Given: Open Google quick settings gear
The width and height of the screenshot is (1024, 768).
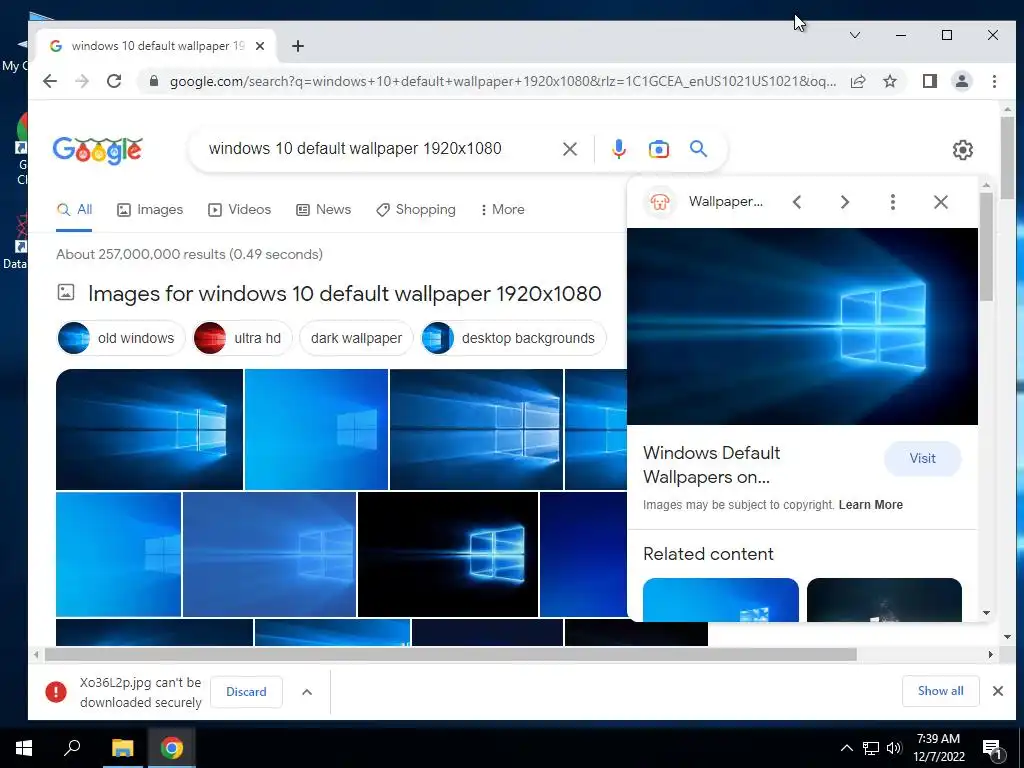Looking at the screenshot, I should pos(963,150).
